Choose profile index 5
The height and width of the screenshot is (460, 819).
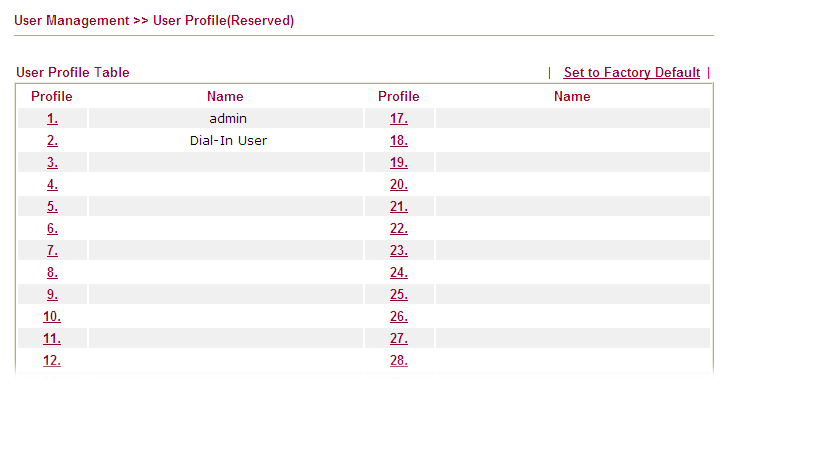click(52, 207)
